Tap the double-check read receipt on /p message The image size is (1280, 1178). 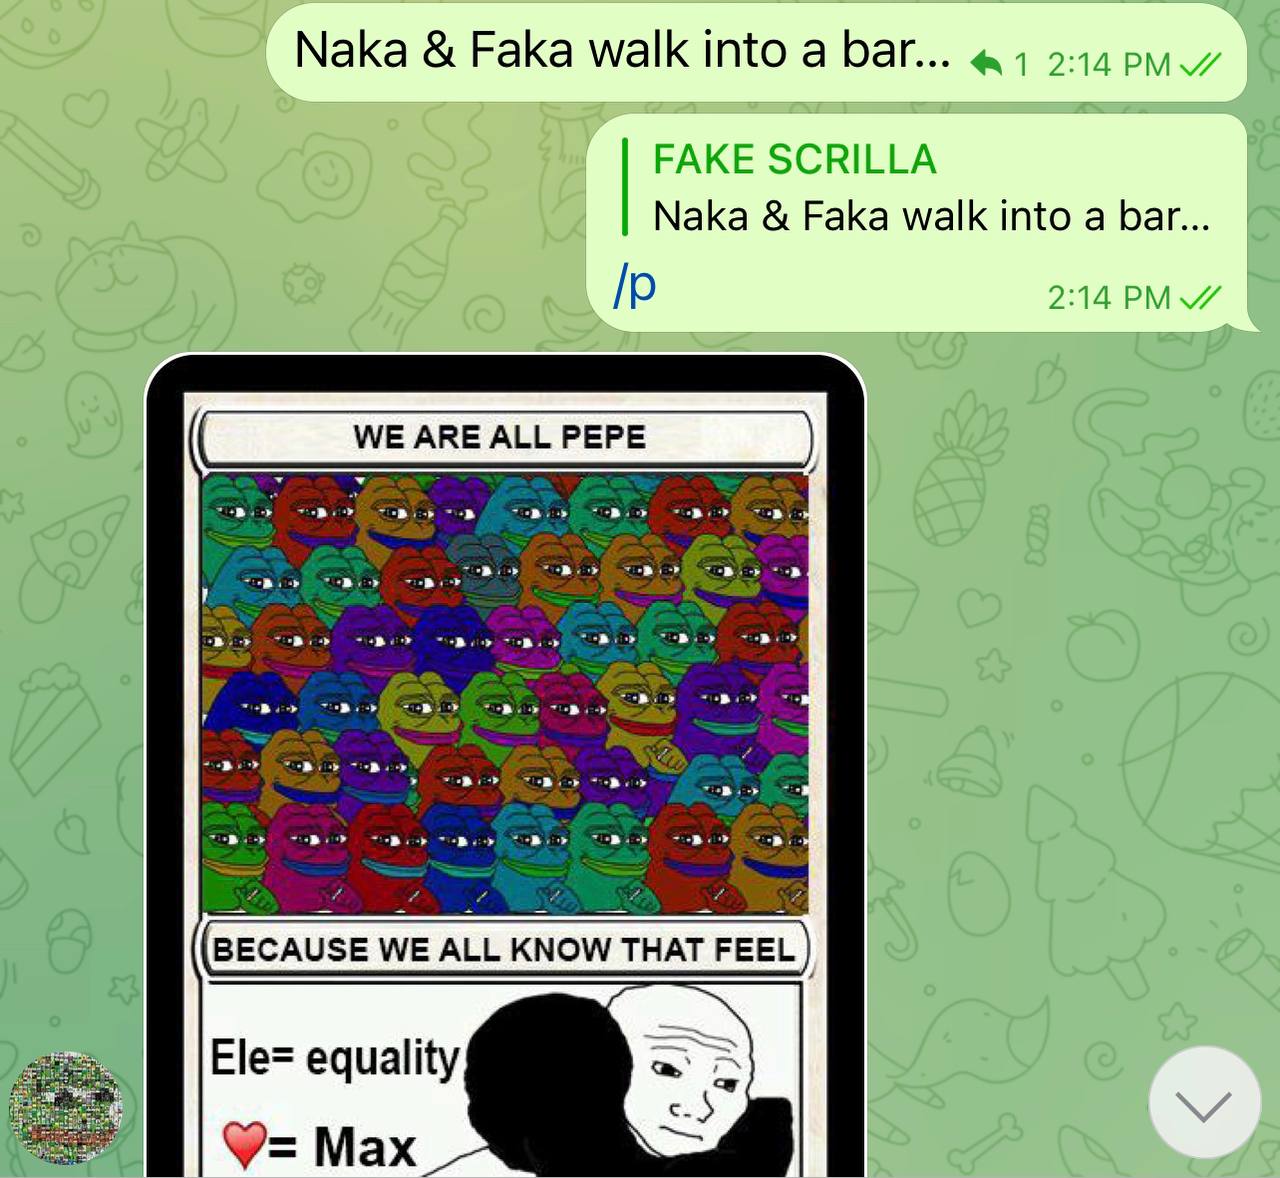(x=1201, y=297)
